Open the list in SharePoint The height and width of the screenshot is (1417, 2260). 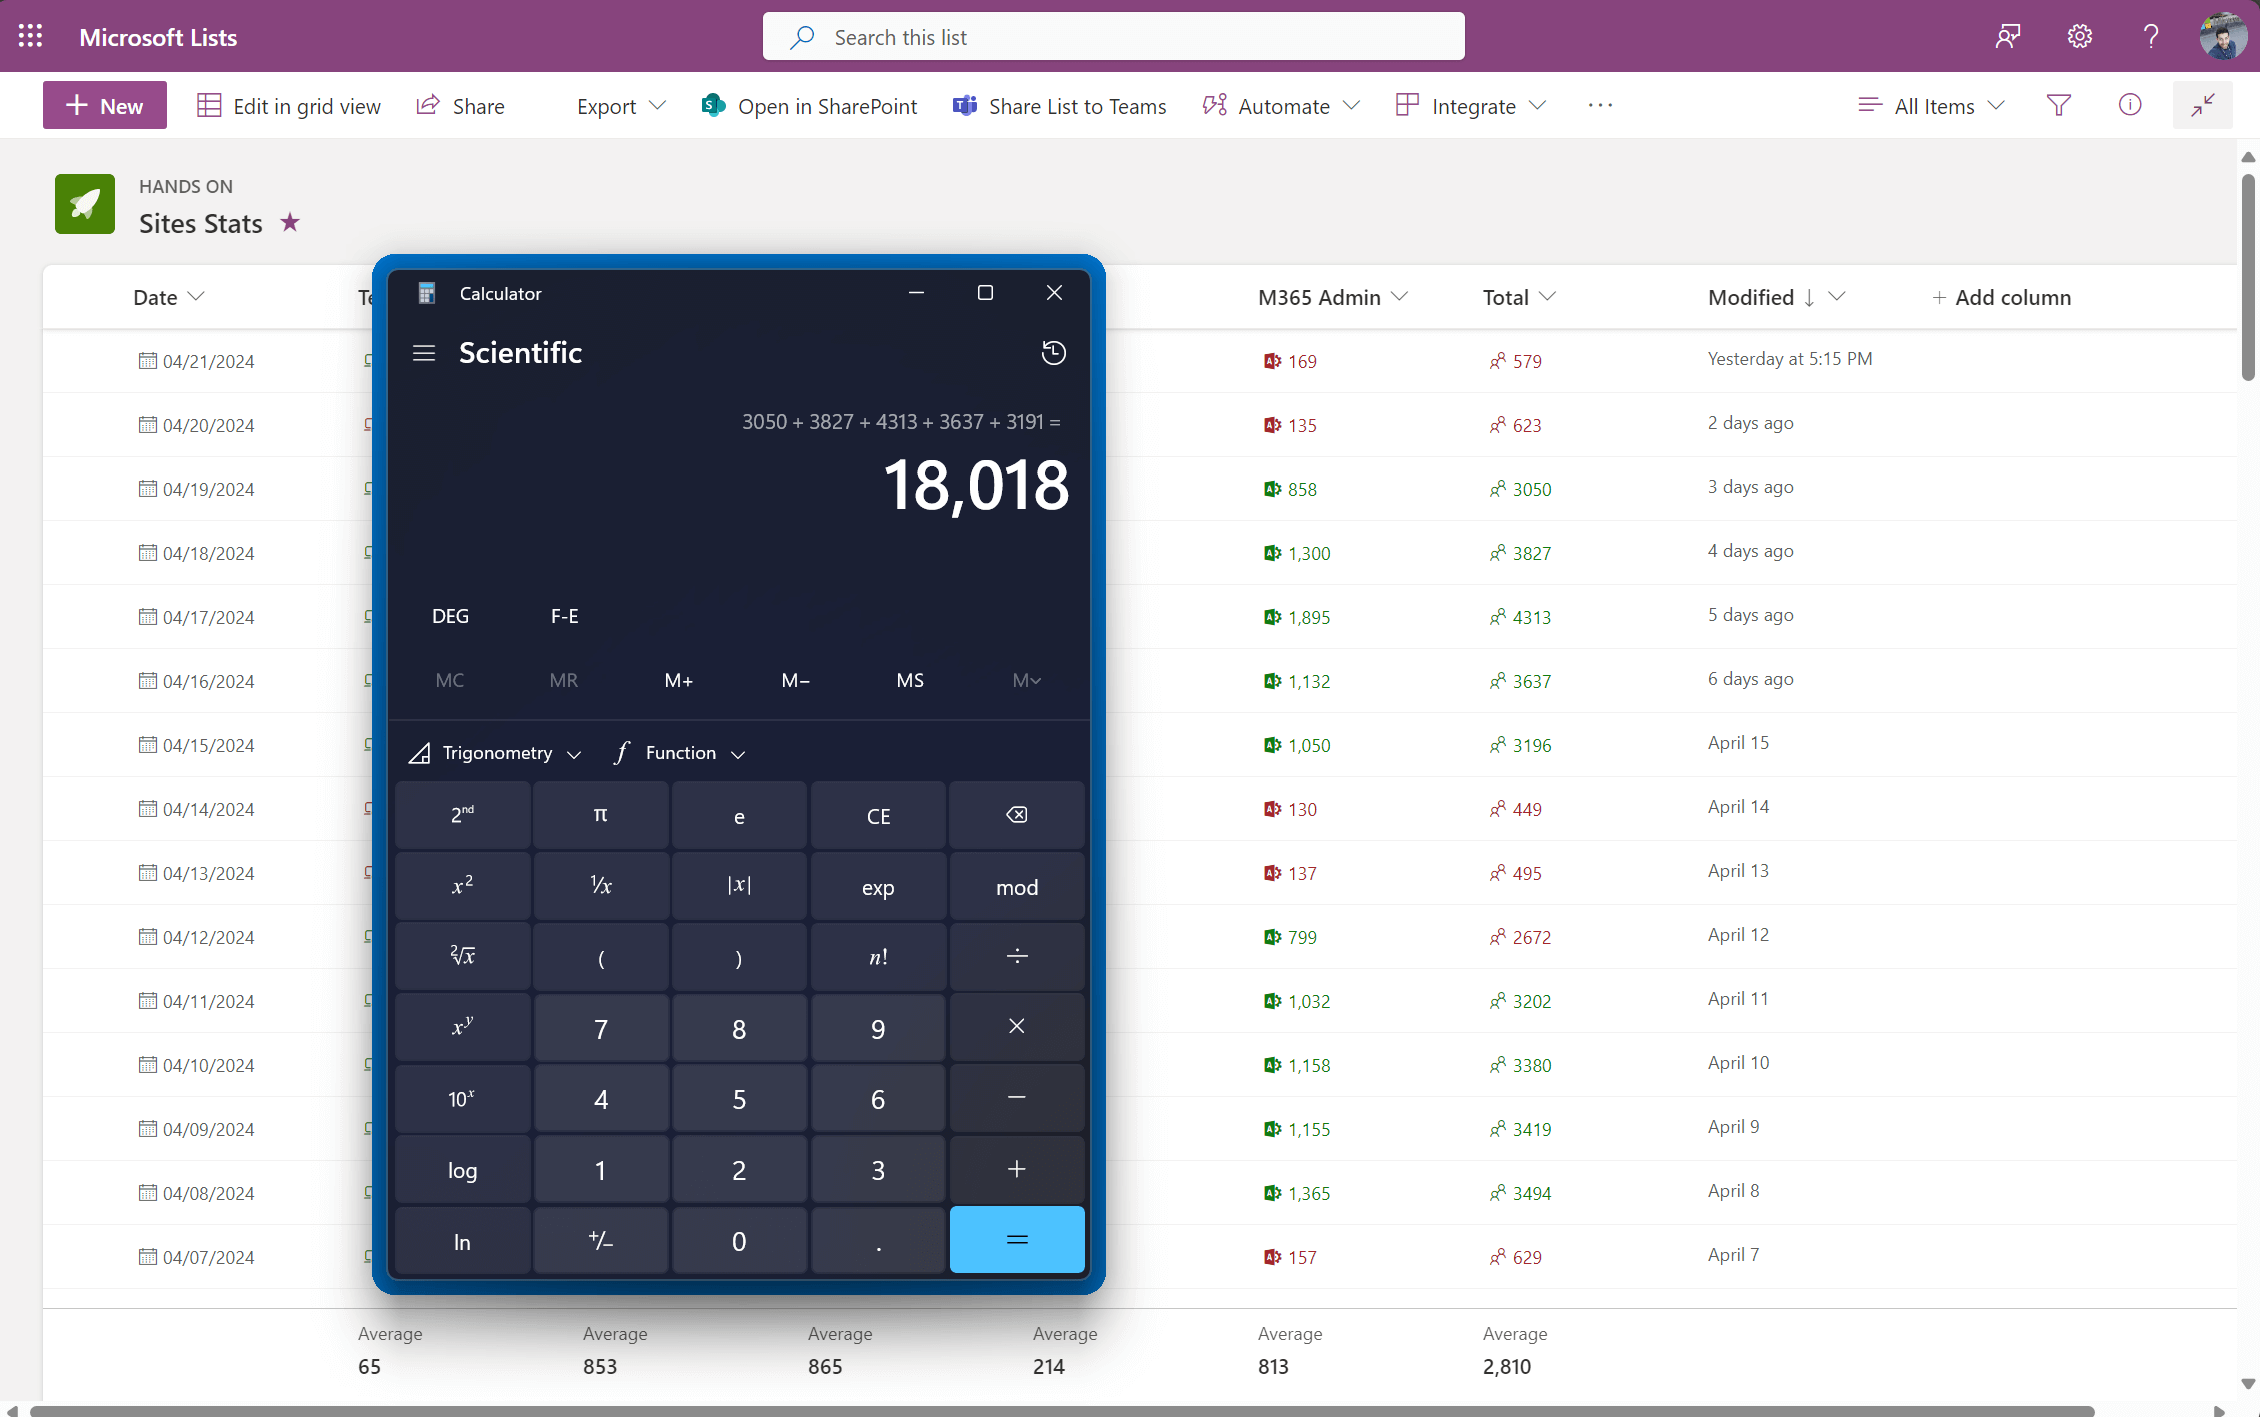tap(810, 105)
